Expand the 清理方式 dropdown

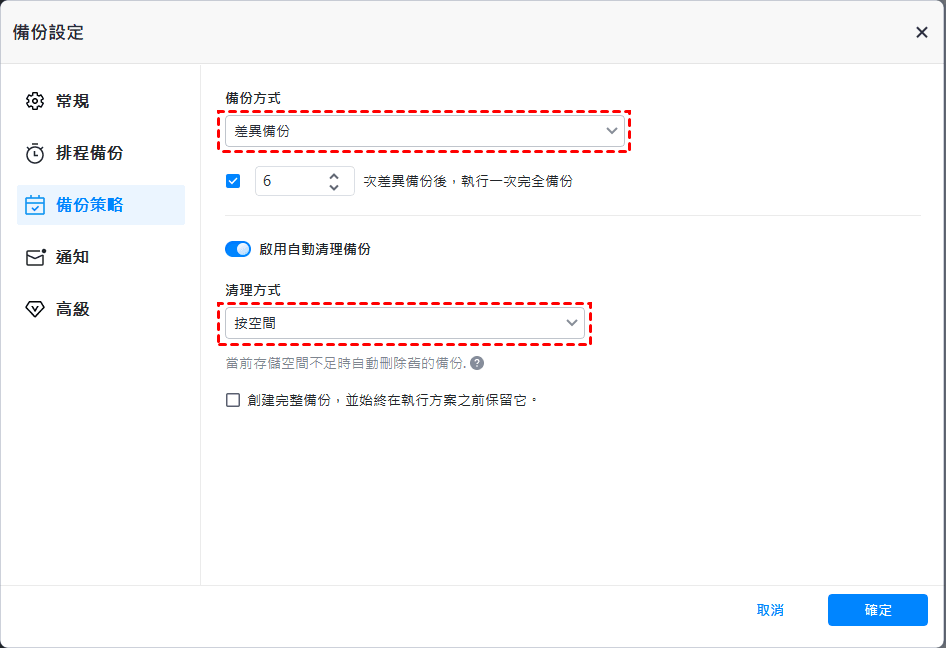tap(405, 323)
